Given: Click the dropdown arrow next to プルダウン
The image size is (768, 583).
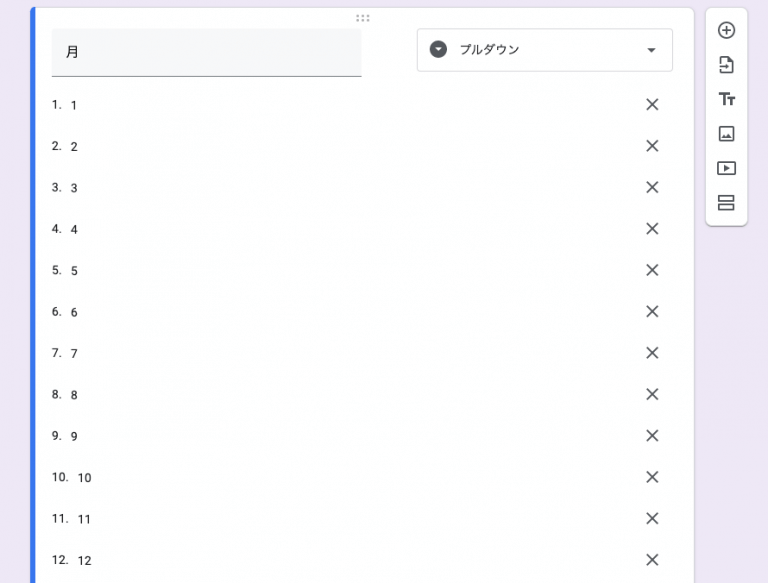Looking at the screenshot, I should [651, 50].
